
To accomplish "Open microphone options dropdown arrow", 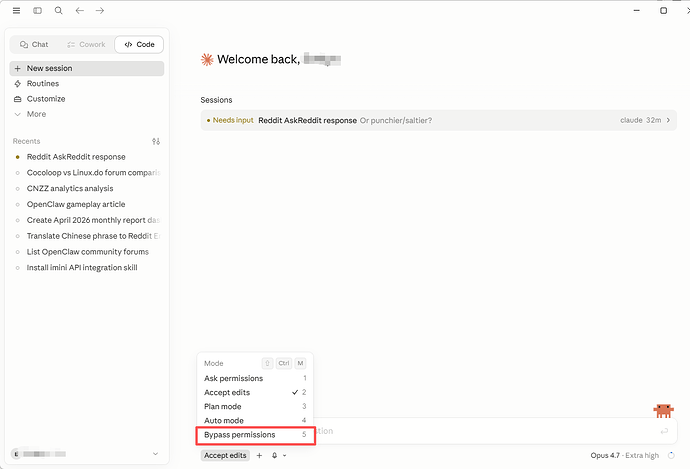I will [285, 455].
